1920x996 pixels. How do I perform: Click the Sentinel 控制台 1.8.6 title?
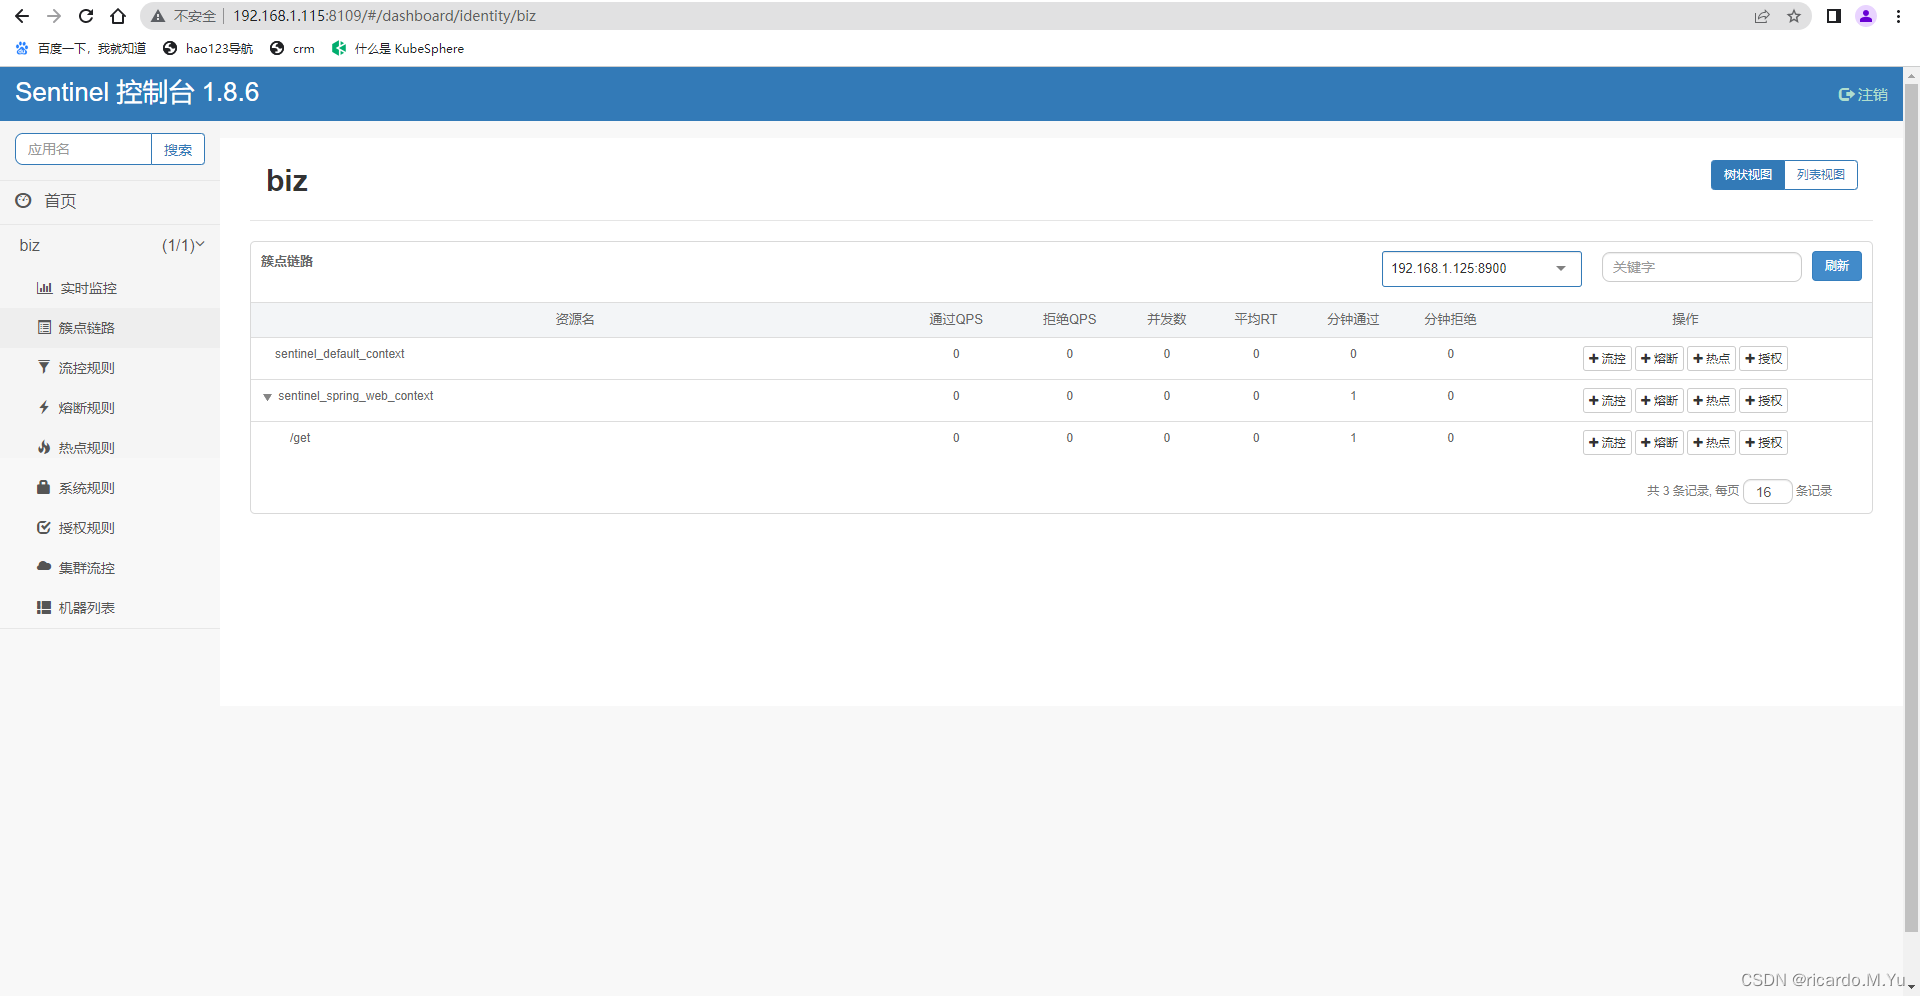137,92
